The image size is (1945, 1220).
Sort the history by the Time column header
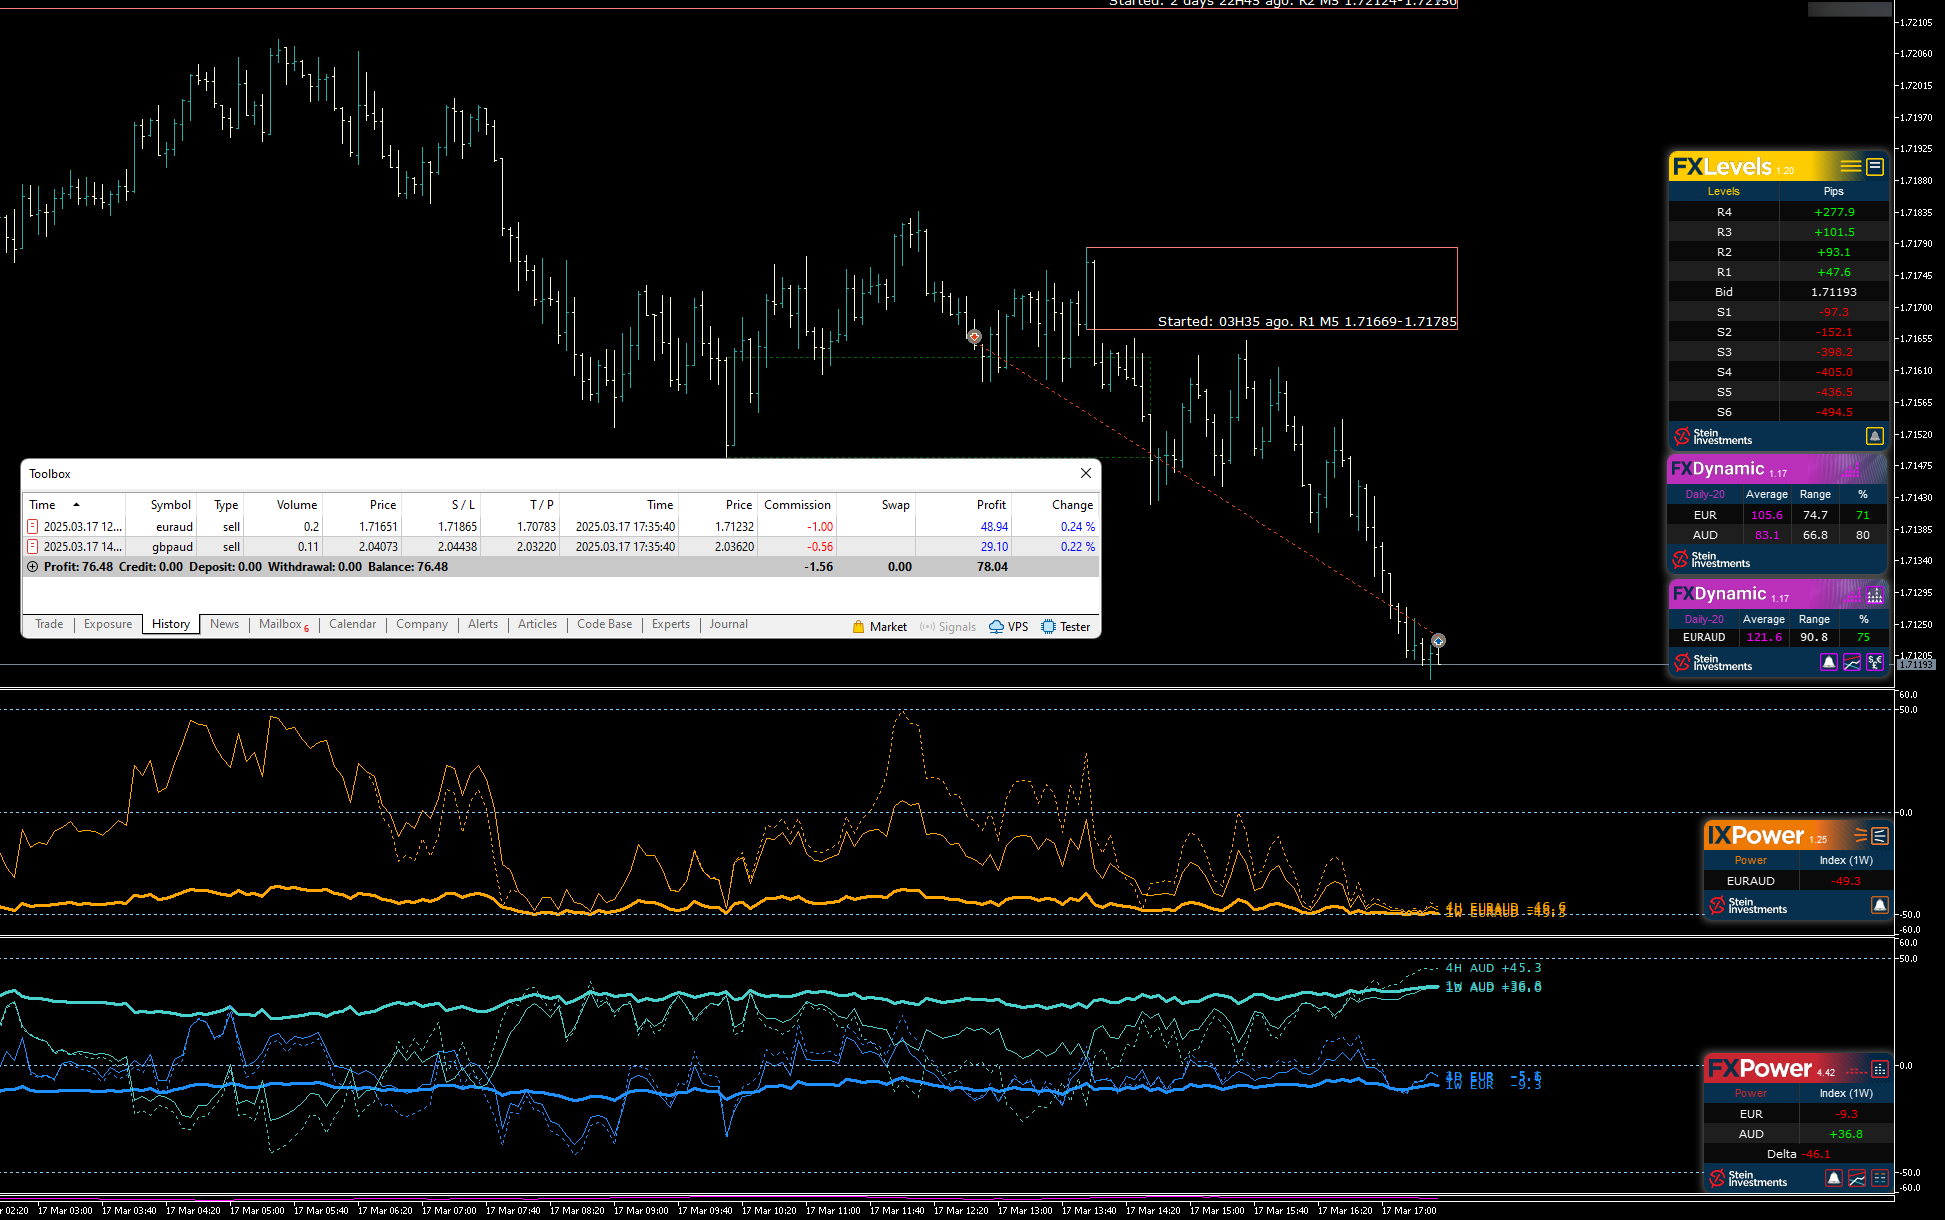(43, 505)
